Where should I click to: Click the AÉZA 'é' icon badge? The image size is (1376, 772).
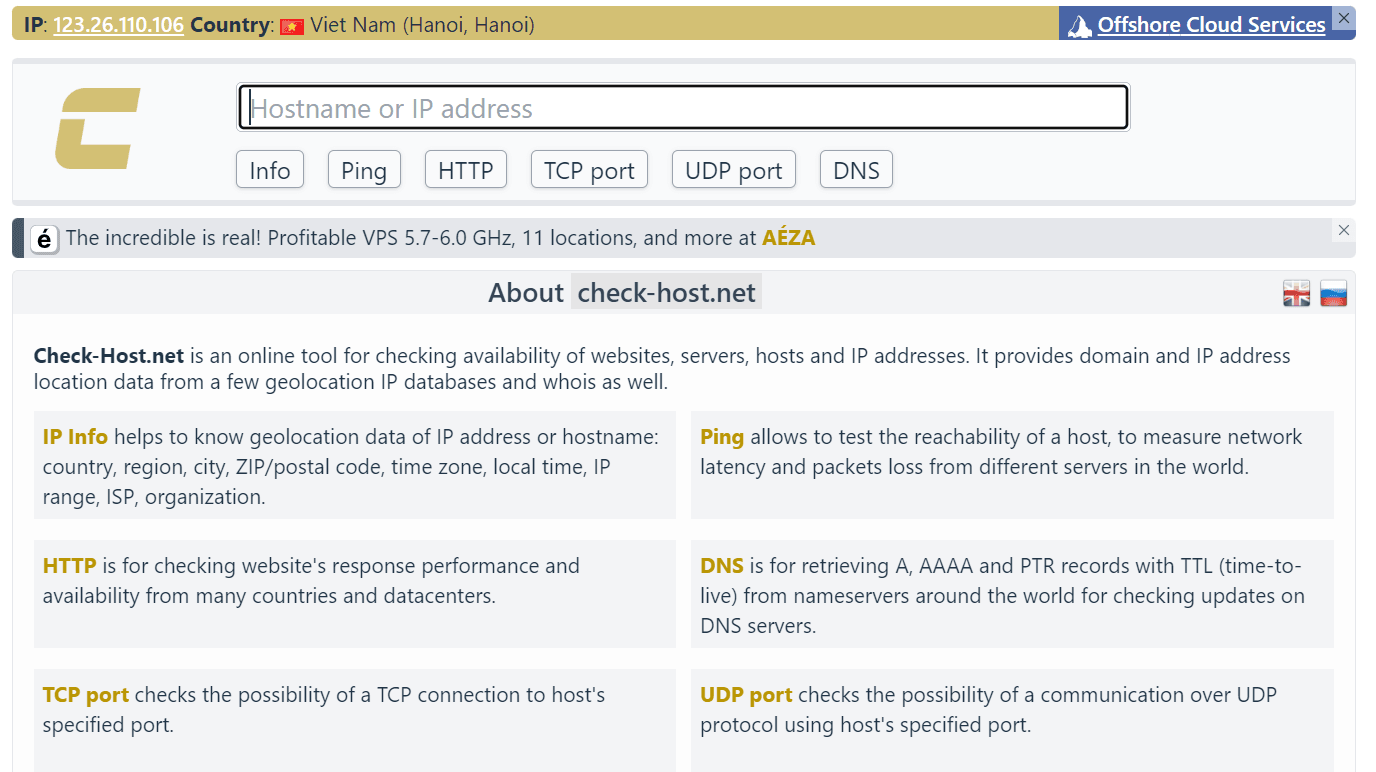tap(44, 239)
